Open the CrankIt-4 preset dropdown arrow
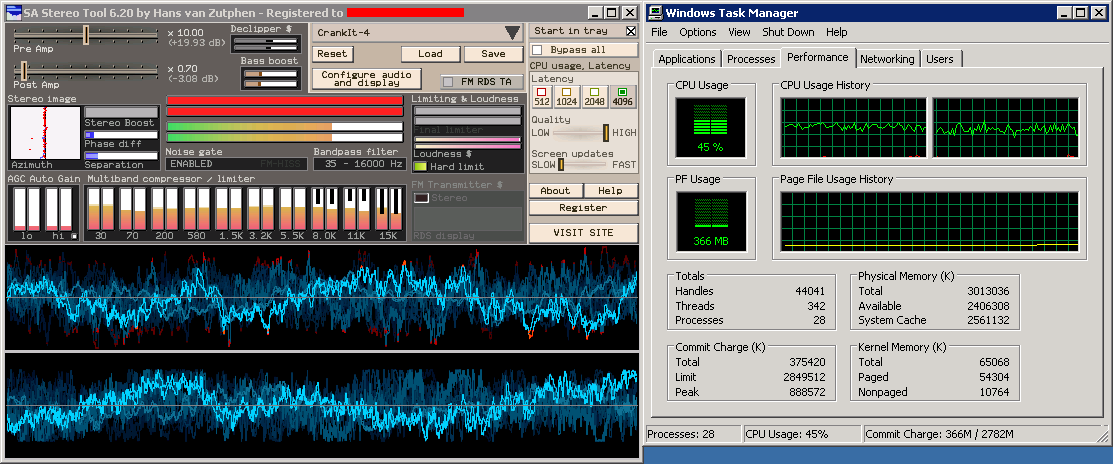The image size is (1113, 464). coord(512,33)
